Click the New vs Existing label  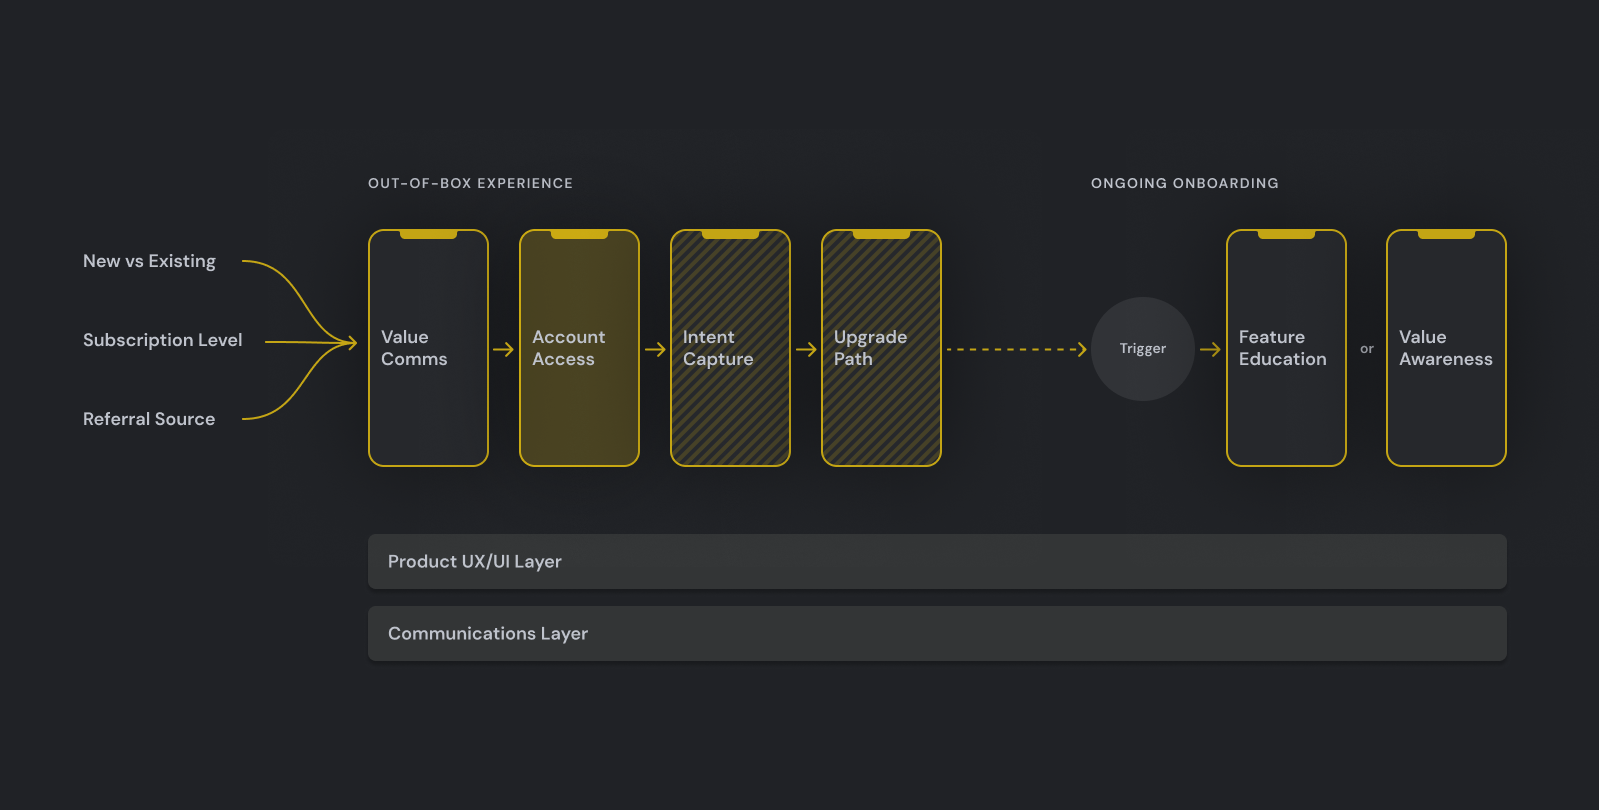pyautogui.click(x=149, y=261)
